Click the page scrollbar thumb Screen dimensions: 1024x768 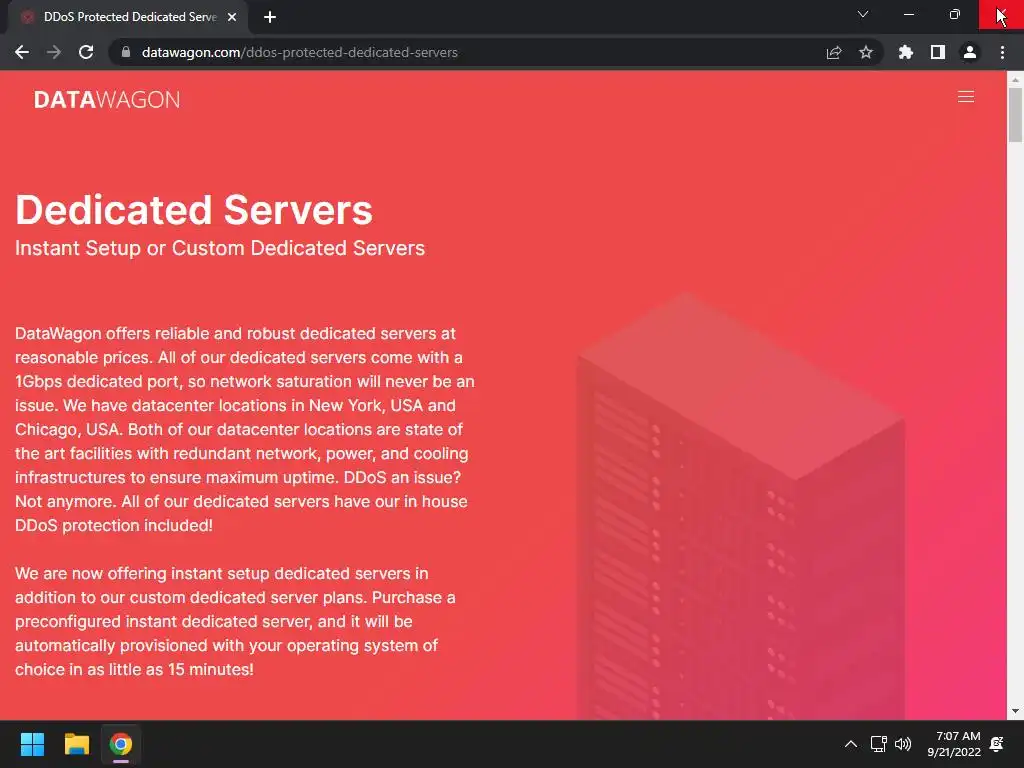pos(1015,114)
